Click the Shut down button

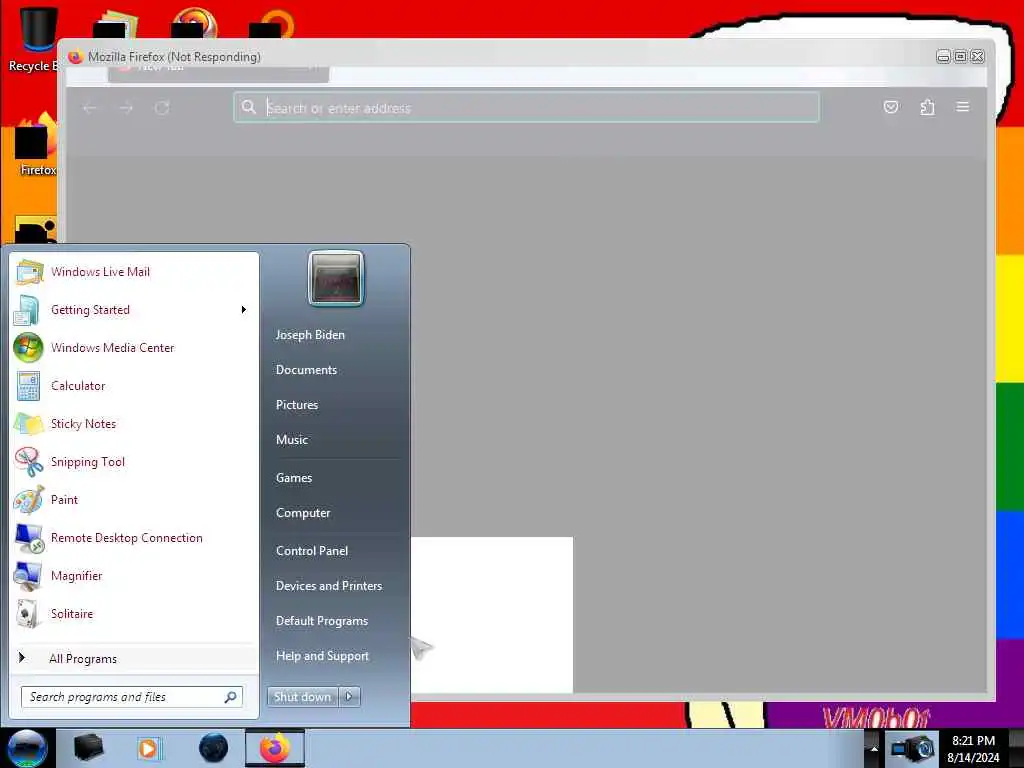tap(302, 697)
